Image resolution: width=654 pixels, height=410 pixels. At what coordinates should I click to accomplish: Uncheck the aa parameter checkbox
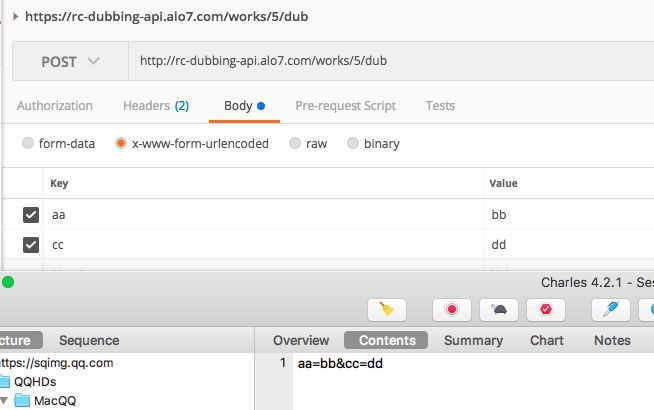(31, 215)
